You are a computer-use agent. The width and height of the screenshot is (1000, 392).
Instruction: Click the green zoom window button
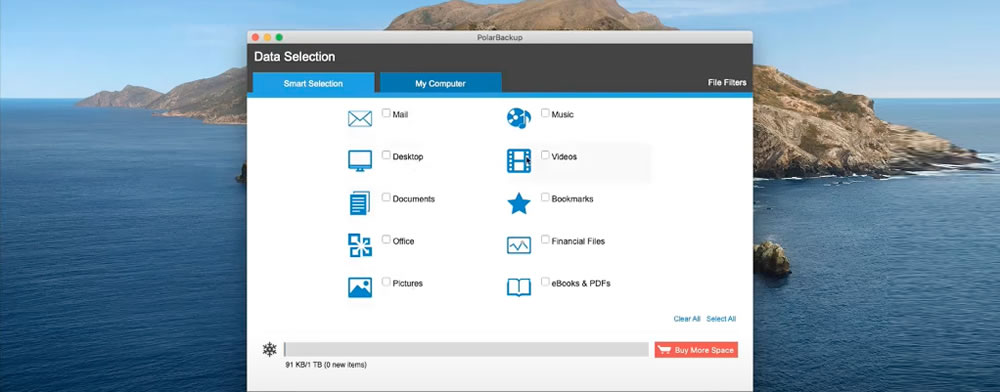point(279,38)
